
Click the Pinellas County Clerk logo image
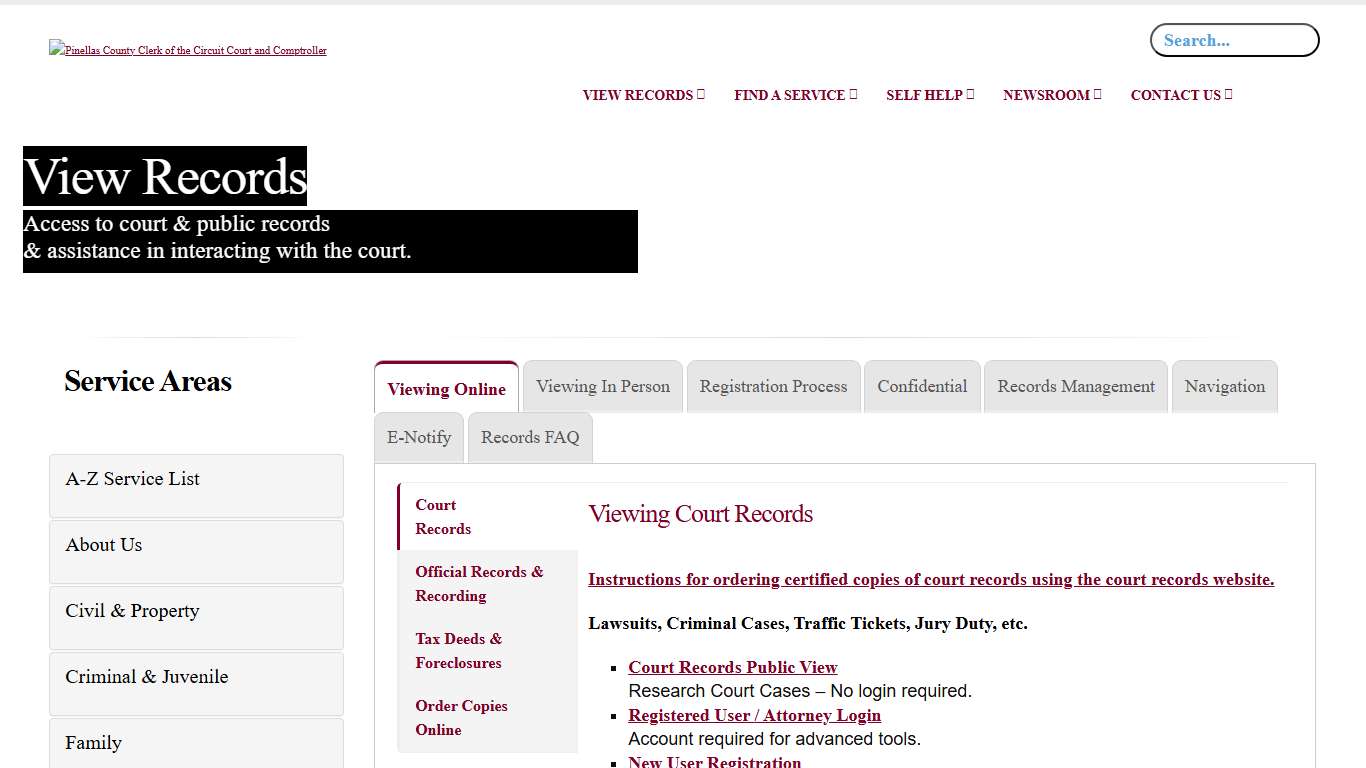pos(188,50)
